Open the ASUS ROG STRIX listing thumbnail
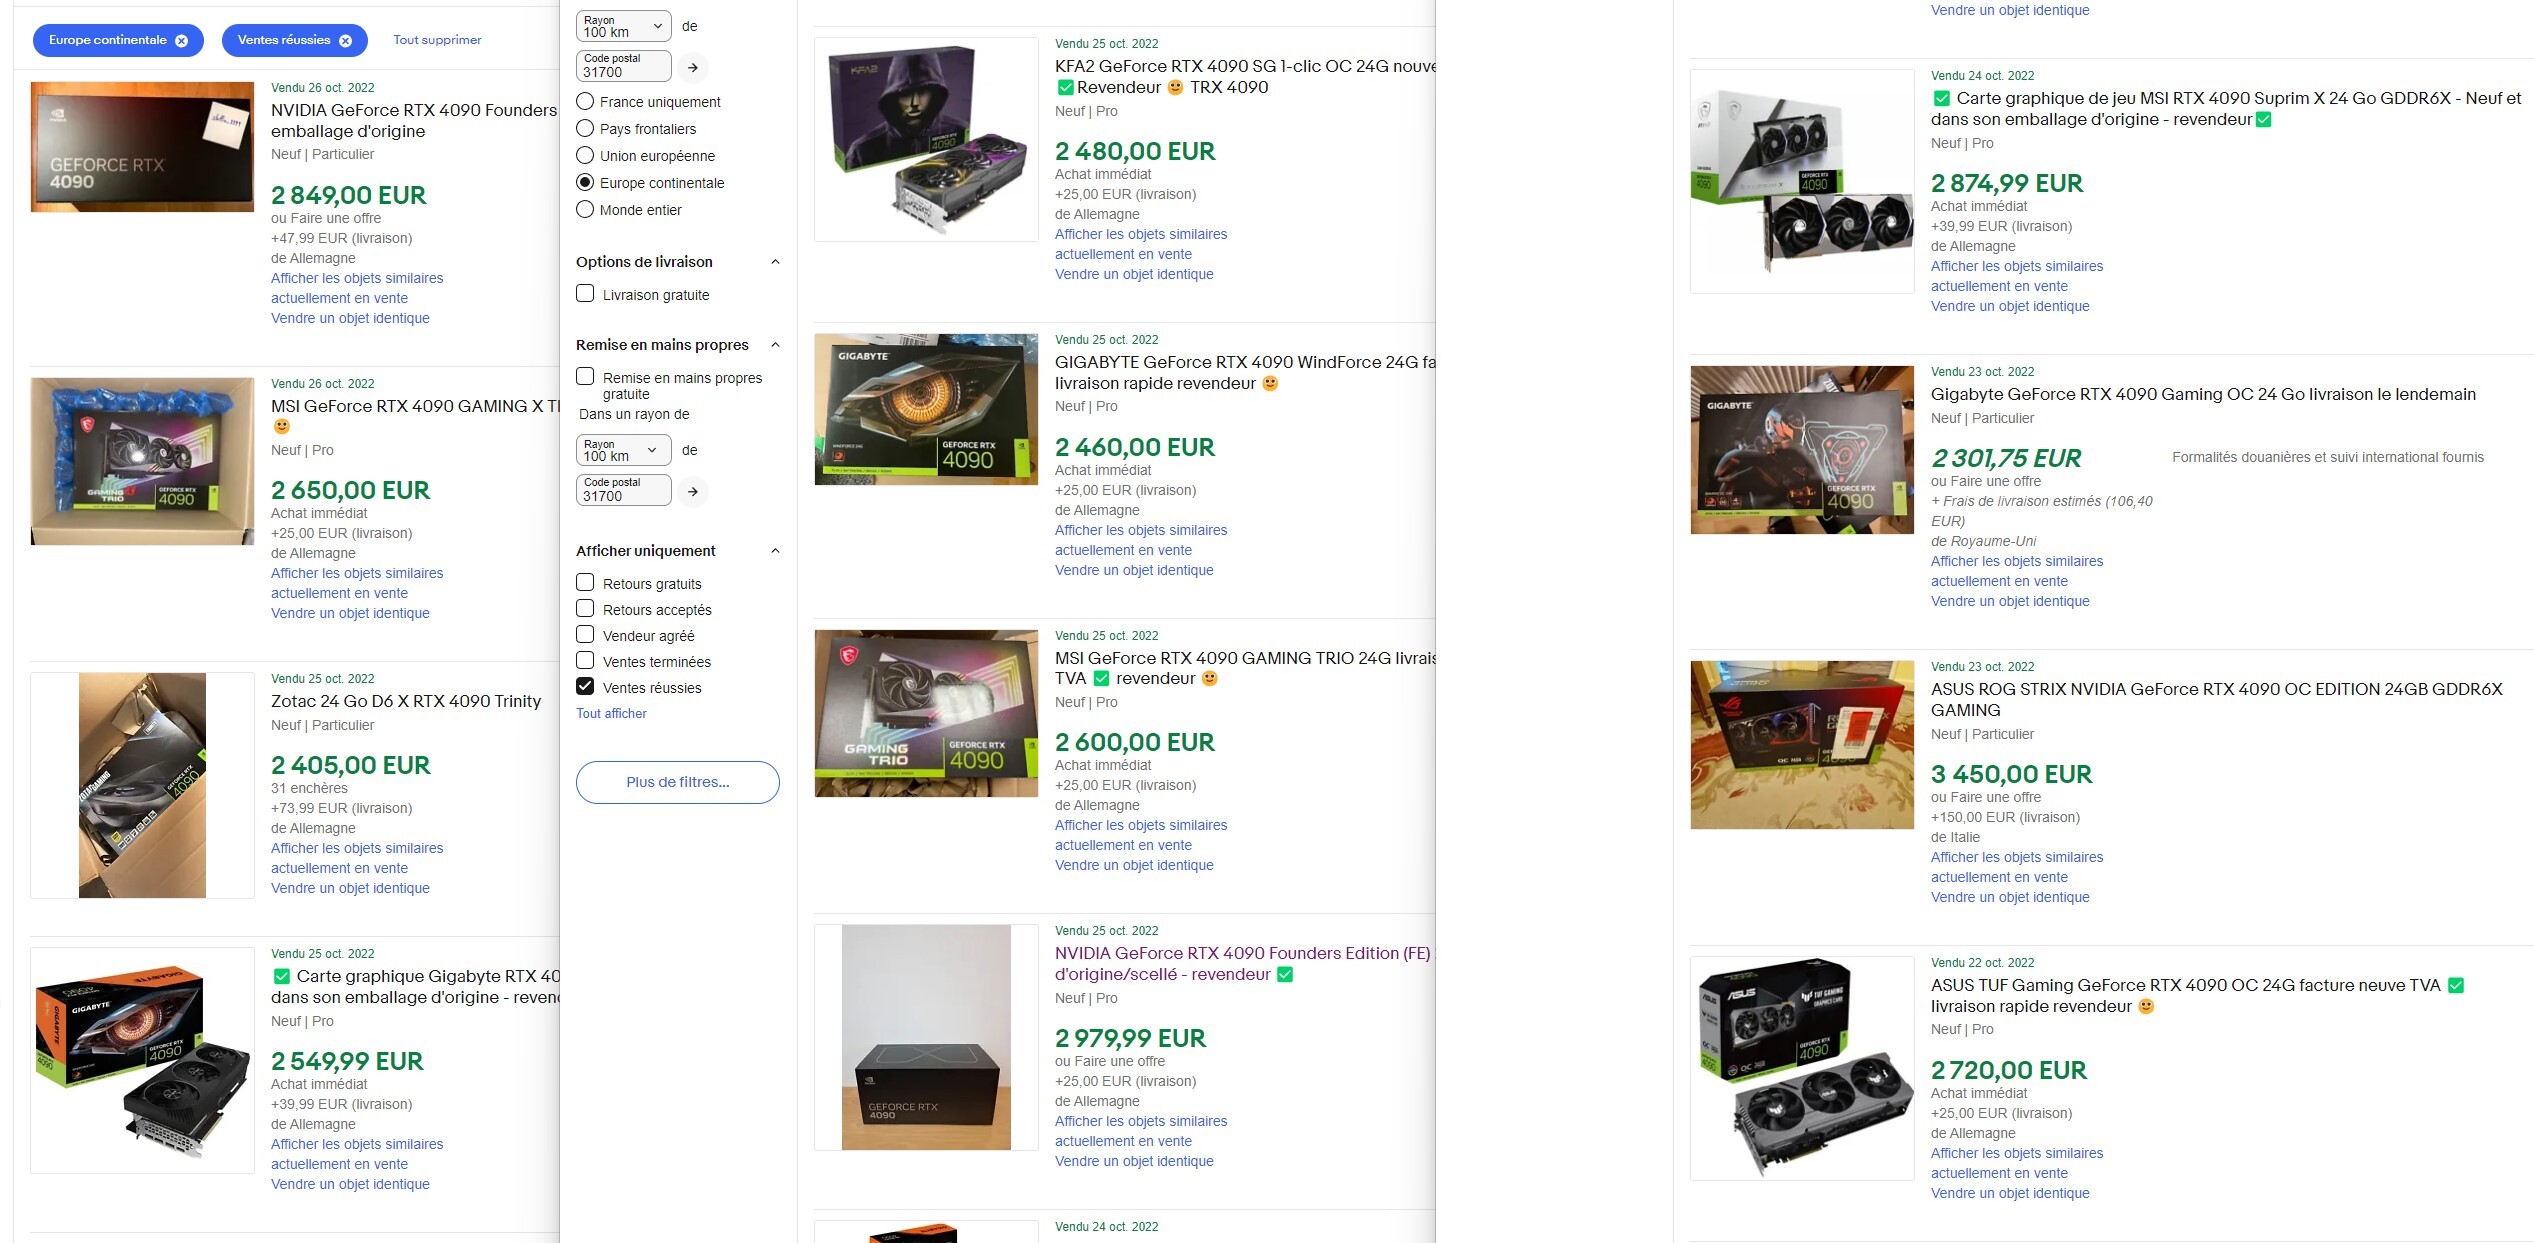The height and width of the screenshot is (1243, 2534). pos(1802,745)
